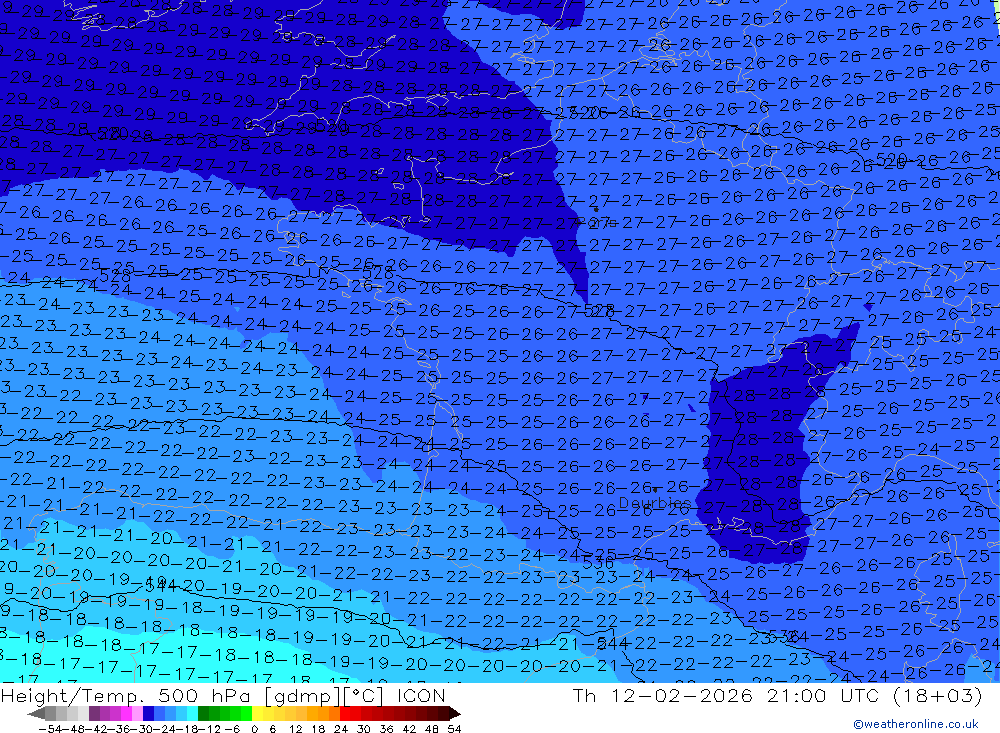Click the right dark maroon arrow end of the color scale
The image size is (1000, 733).
point(454,714)
